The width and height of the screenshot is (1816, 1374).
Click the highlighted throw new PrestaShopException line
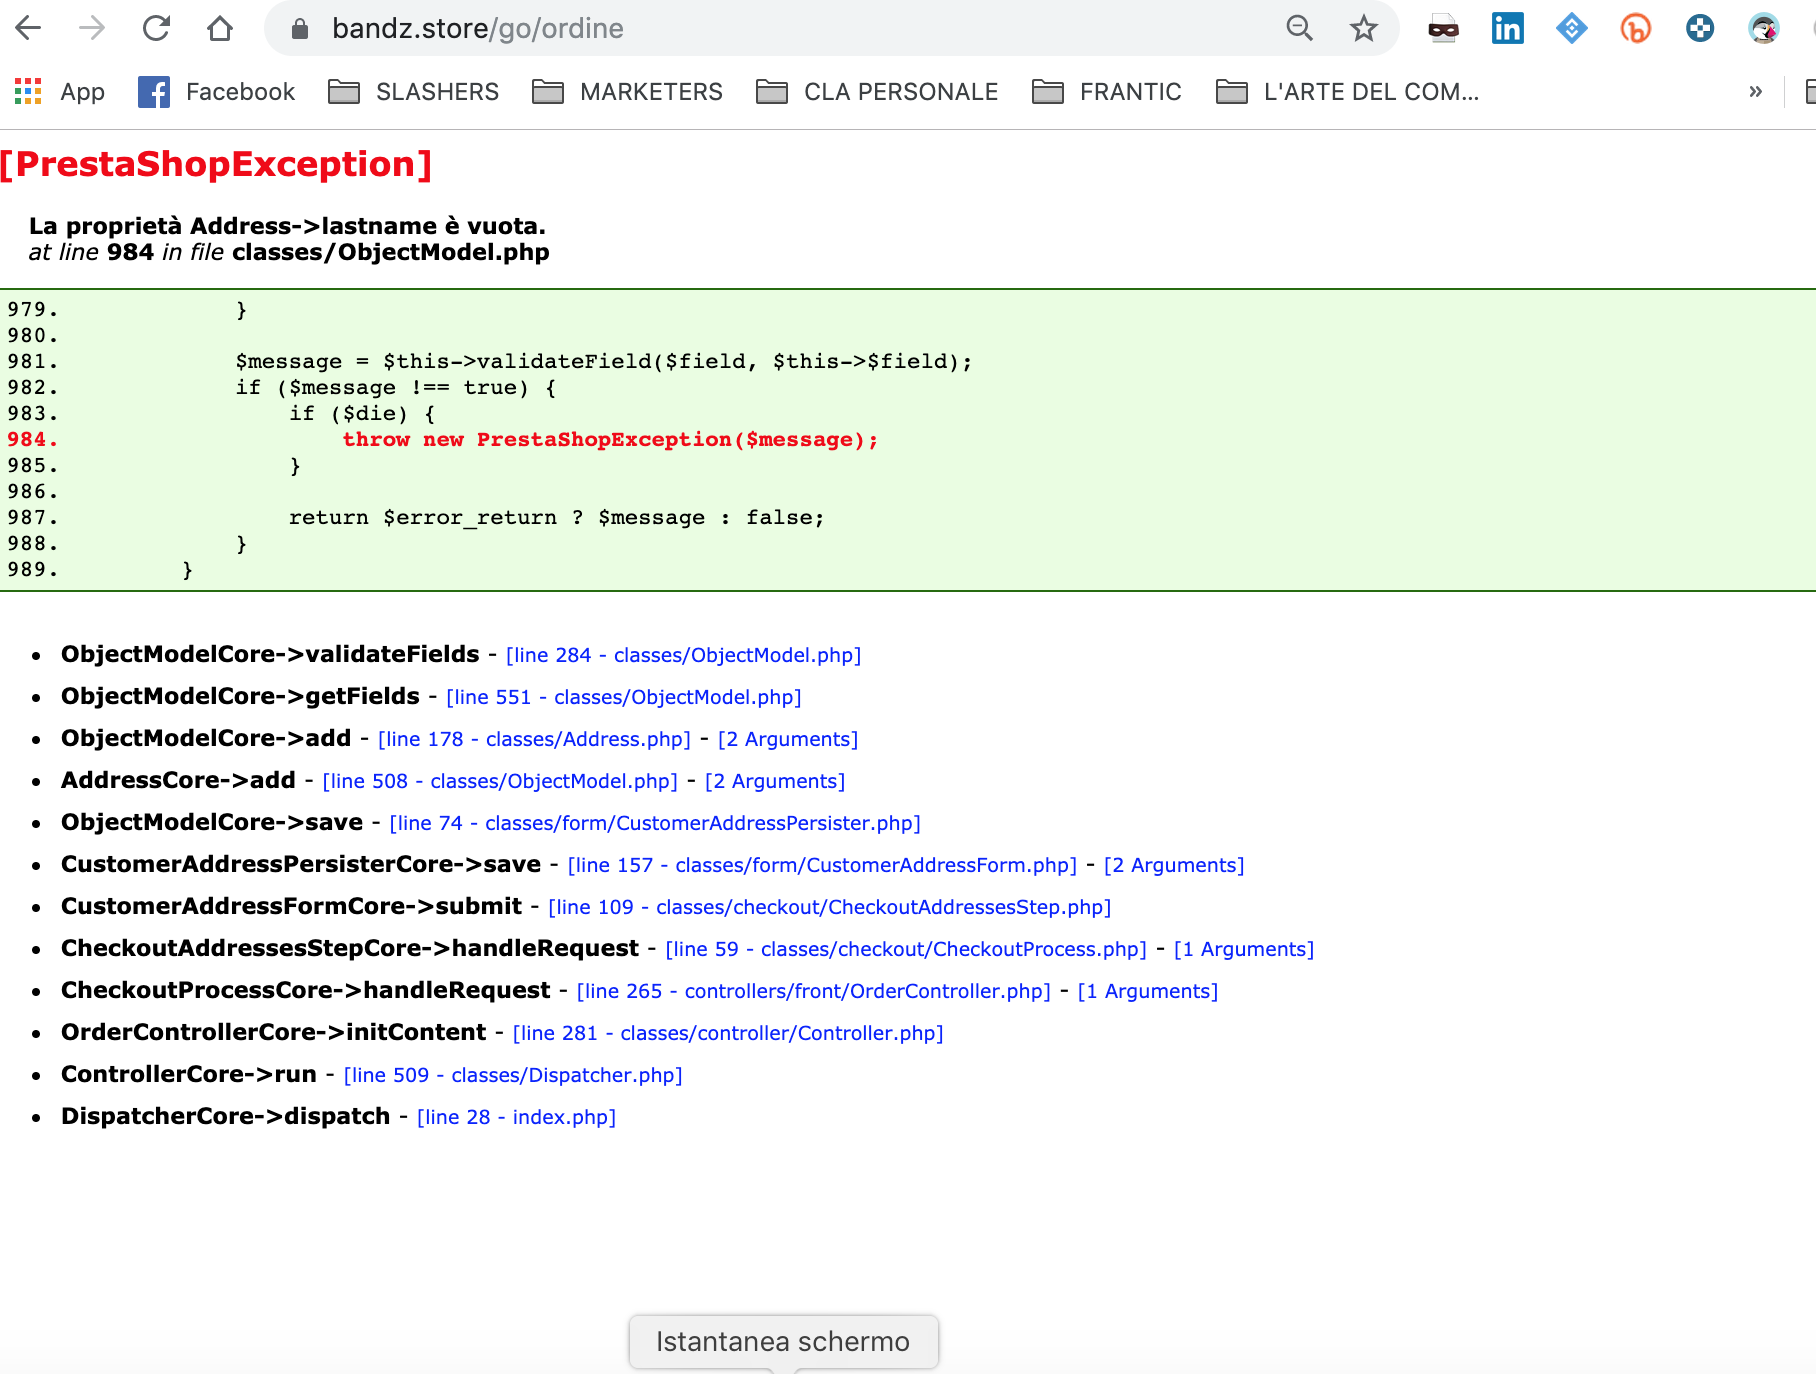tap(610, 440)
